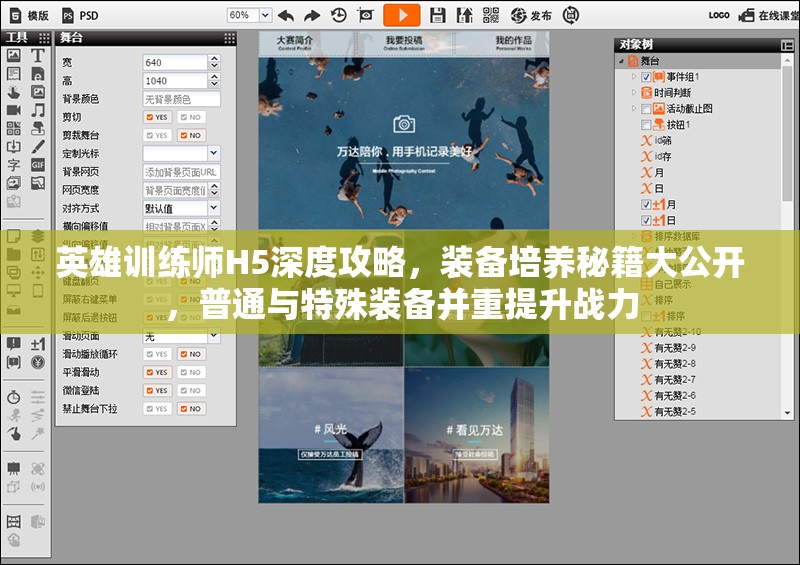Click the 宽 width field showing 640
This screenshot has width=800, height=565.
coord(175,62)
